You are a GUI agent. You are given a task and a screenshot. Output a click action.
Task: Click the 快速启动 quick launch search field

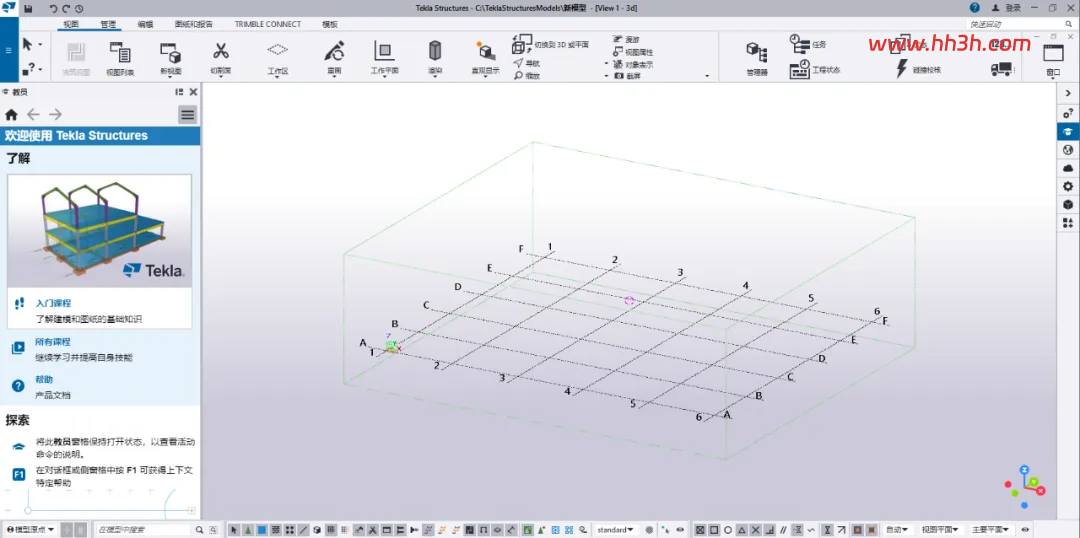coord(1019,24)
